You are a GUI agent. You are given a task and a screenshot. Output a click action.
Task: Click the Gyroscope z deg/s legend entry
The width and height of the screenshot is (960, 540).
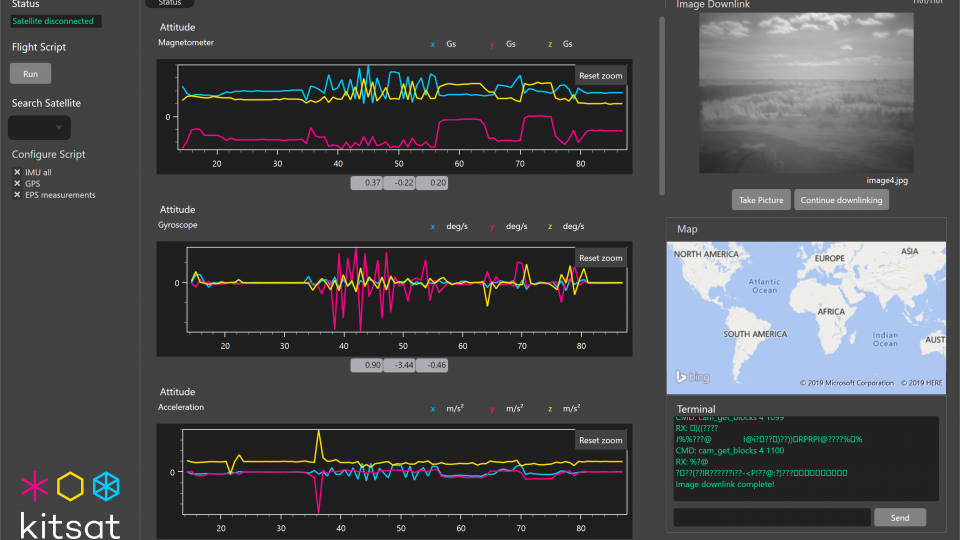(566, 227)
